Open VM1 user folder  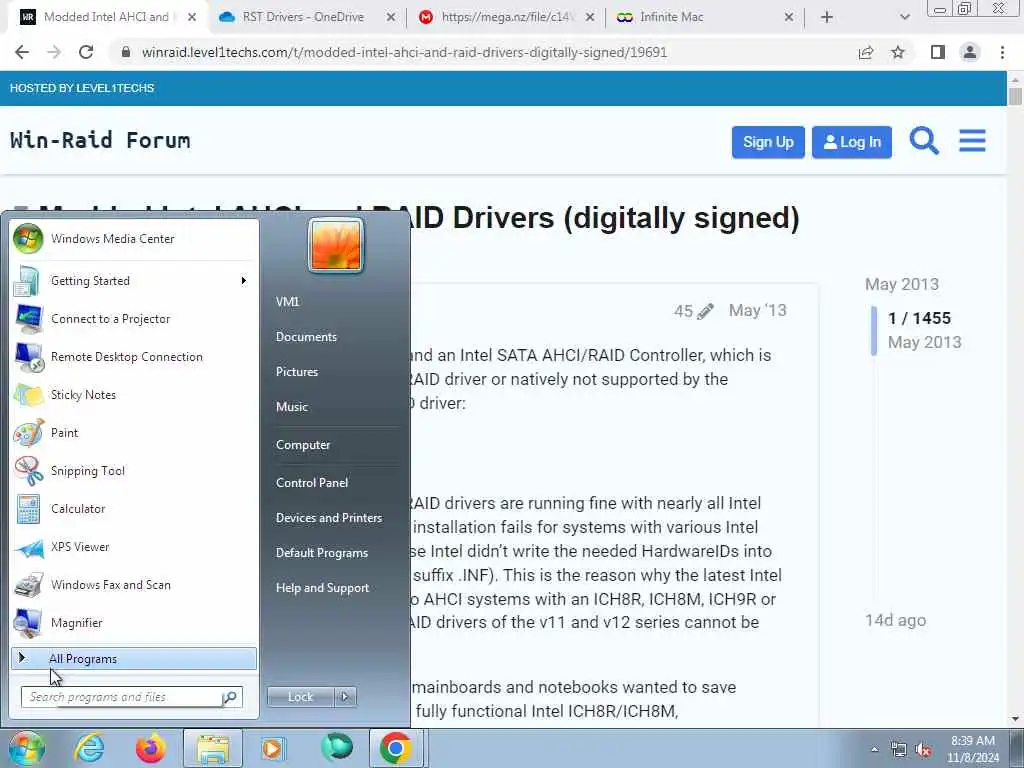coord(287,302)
